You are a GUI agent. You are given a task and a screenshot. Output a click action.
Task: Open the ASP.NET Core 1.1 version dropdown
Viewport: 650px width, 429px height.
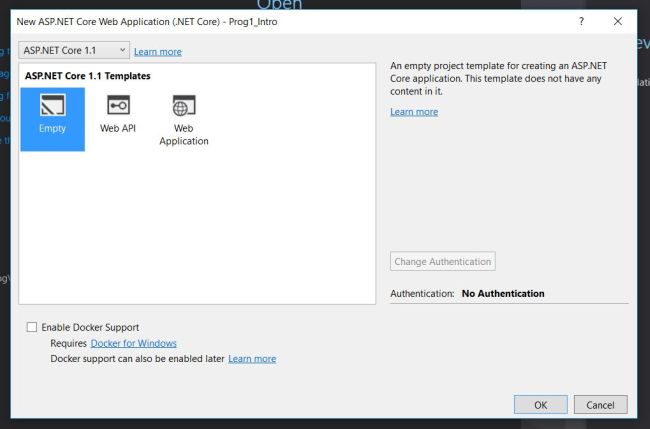pyautogui.click(x=74, y=50)
